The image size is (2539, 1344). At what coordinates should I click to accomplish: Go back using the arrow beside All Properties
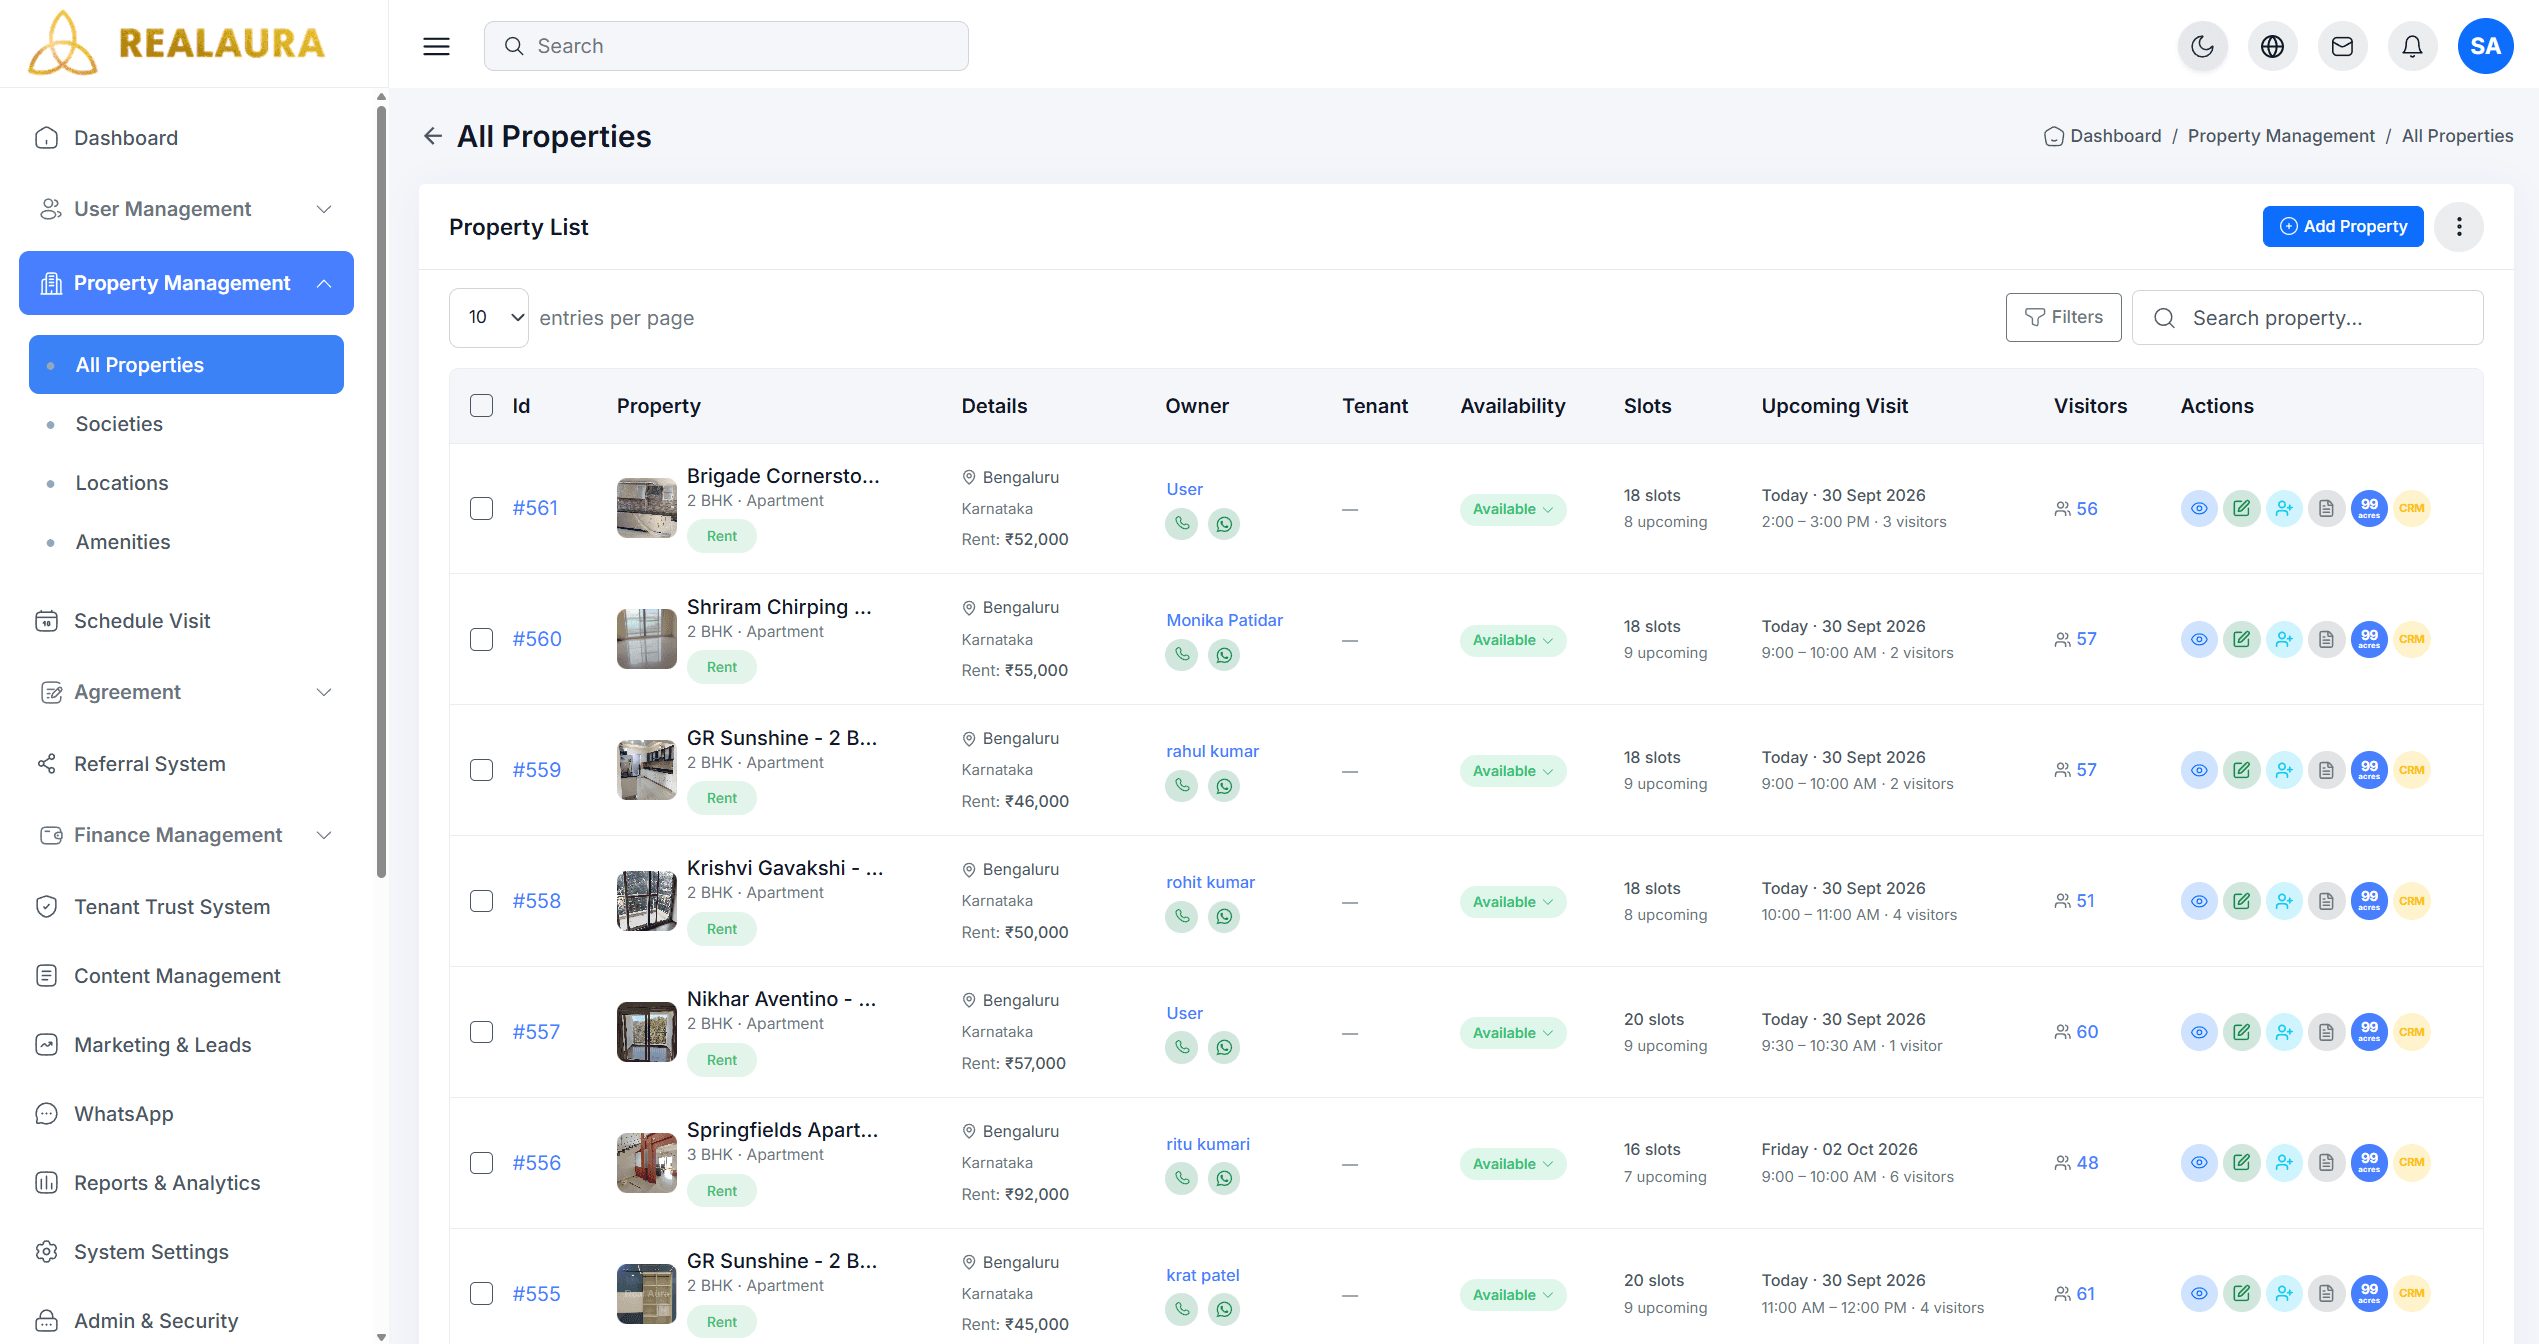(x=433, y=136)
